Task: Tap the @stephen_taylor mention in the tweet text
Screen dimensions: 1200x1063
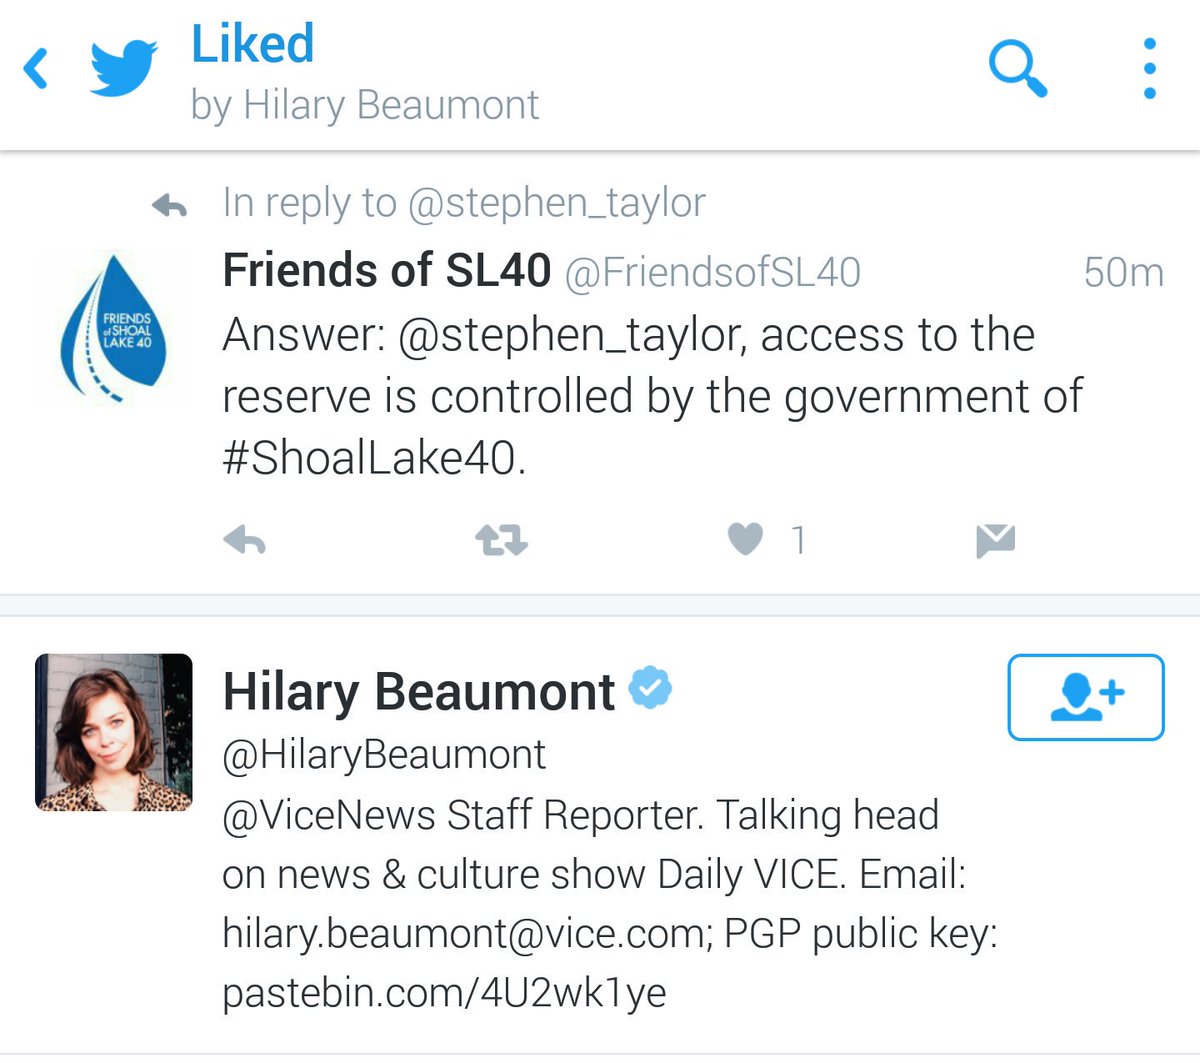Action: (571, 335)
